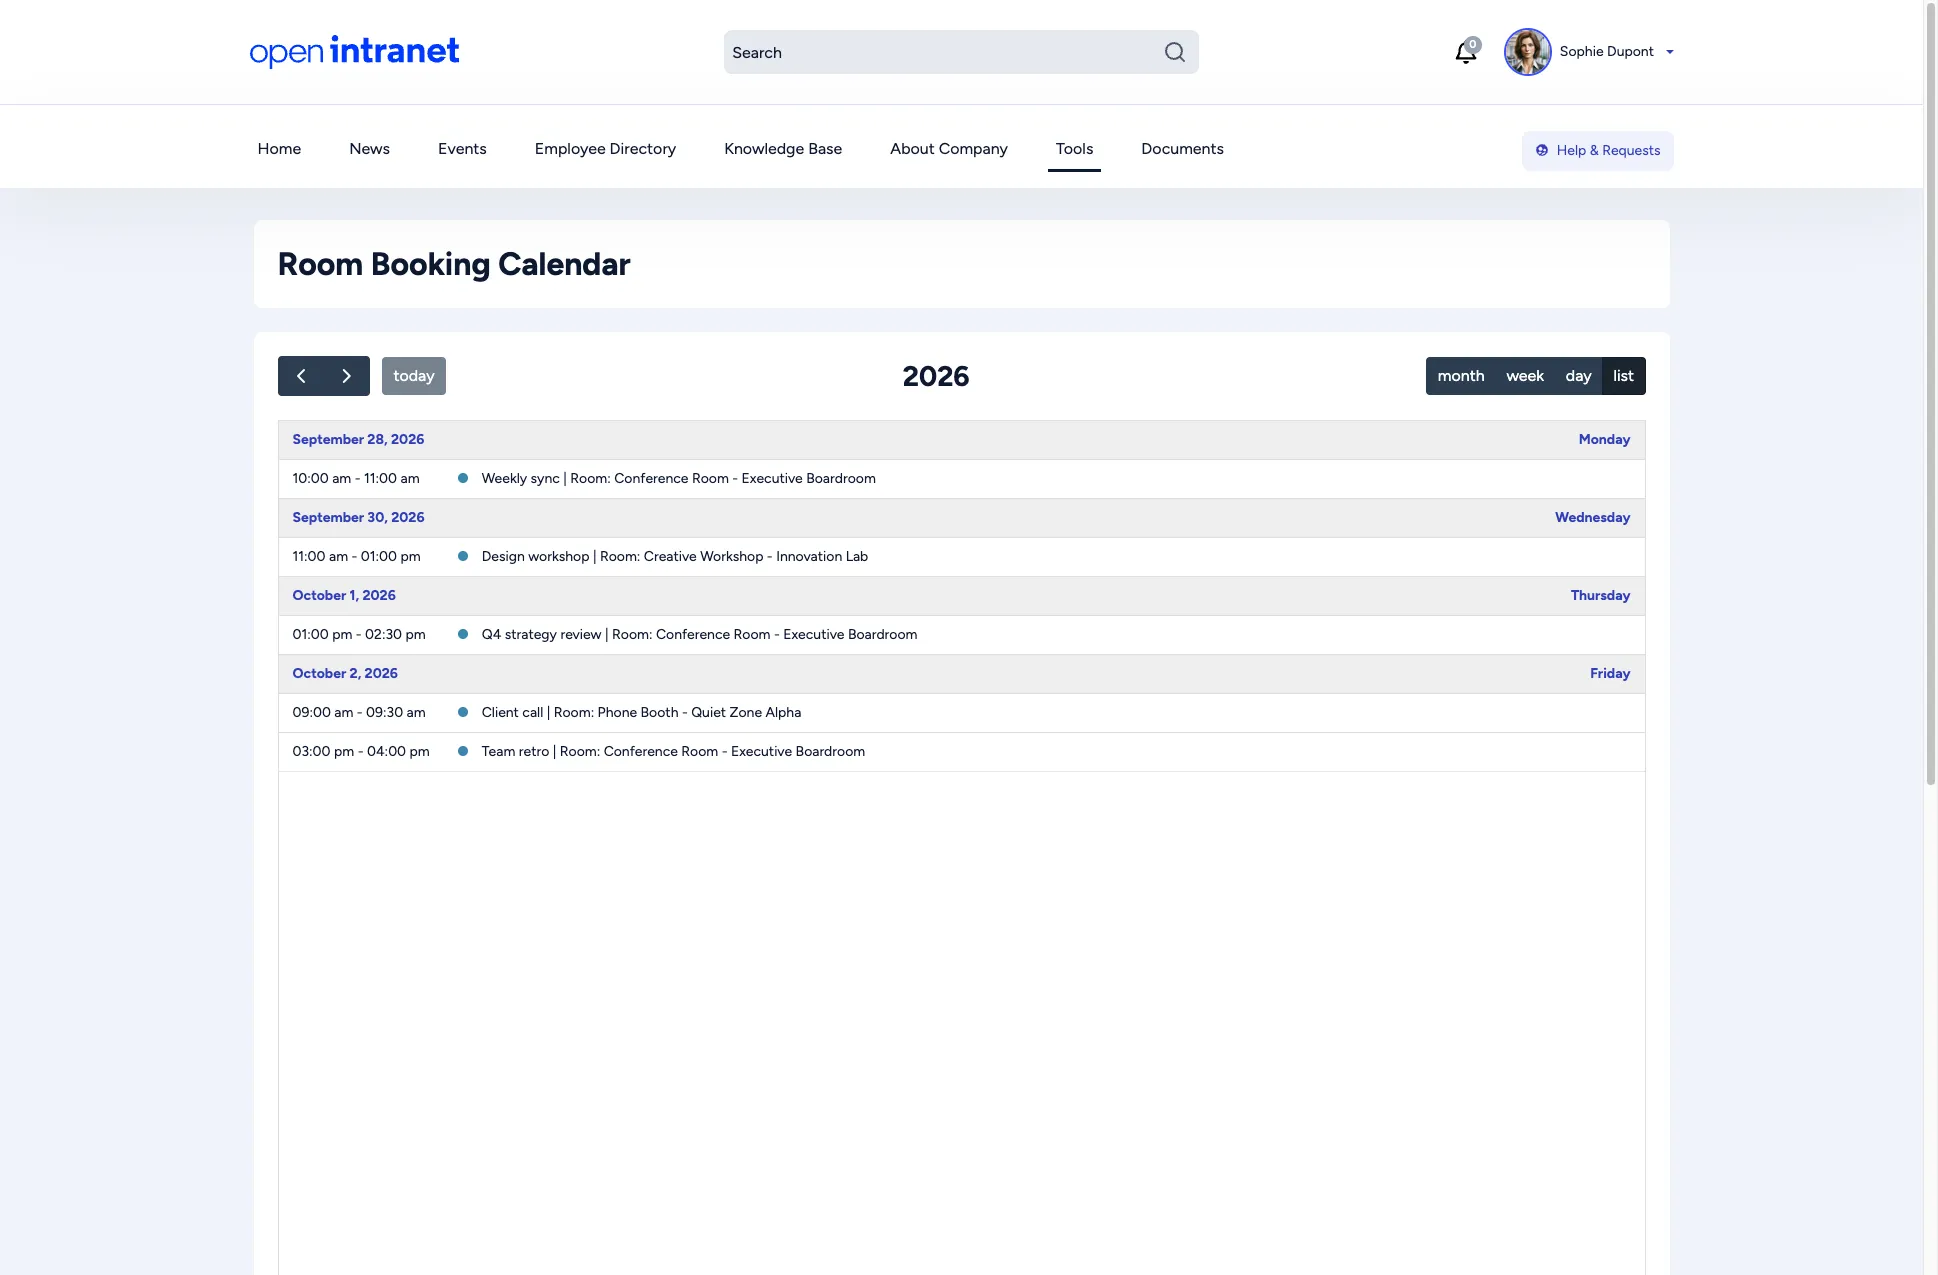Open the Design workshop booking
The image size is (1938, 1275).
click(674, 557)
